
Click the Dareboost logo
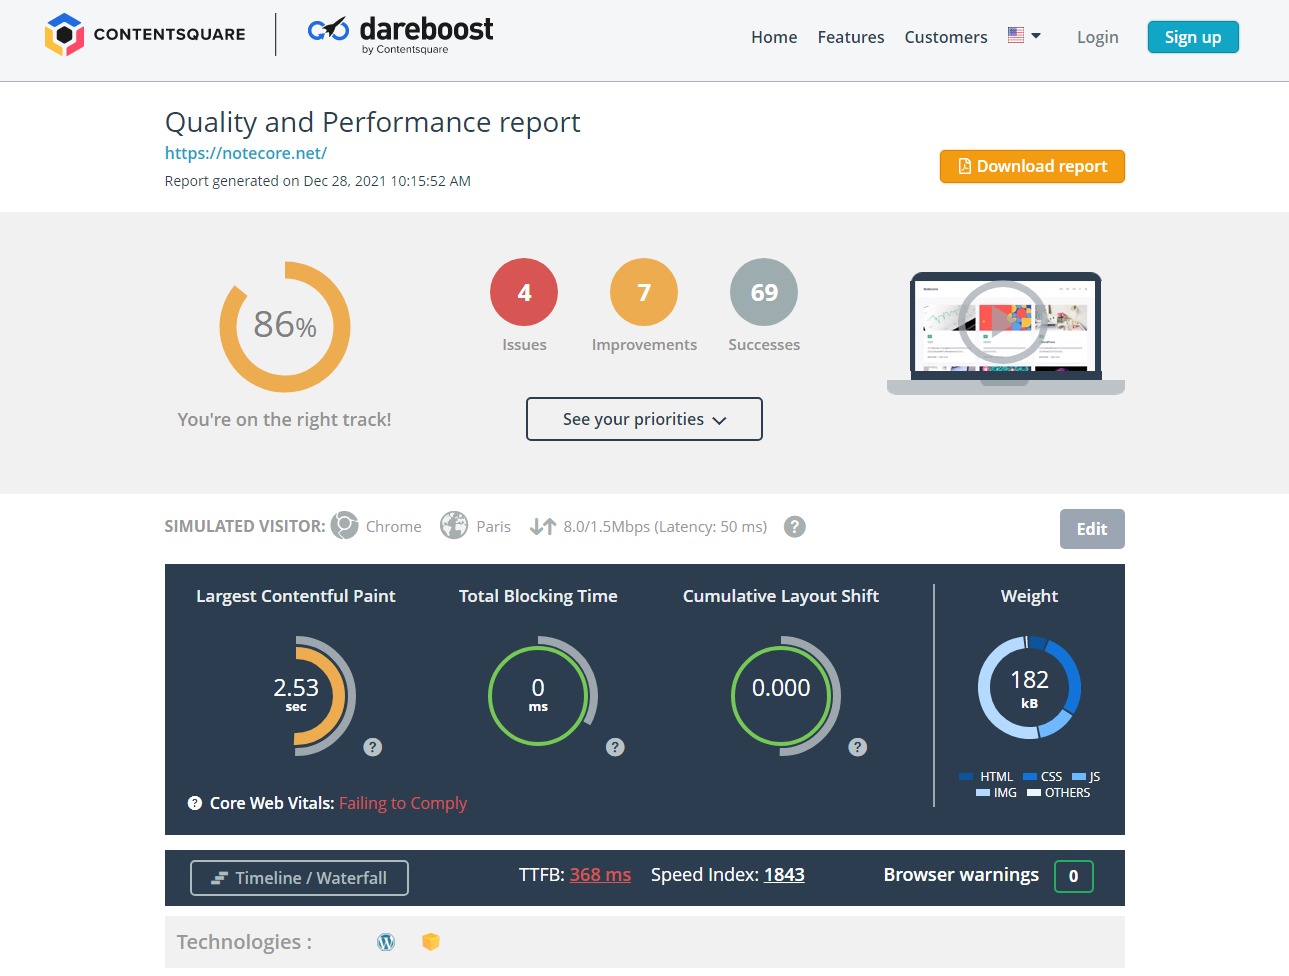tap(400, 34)
